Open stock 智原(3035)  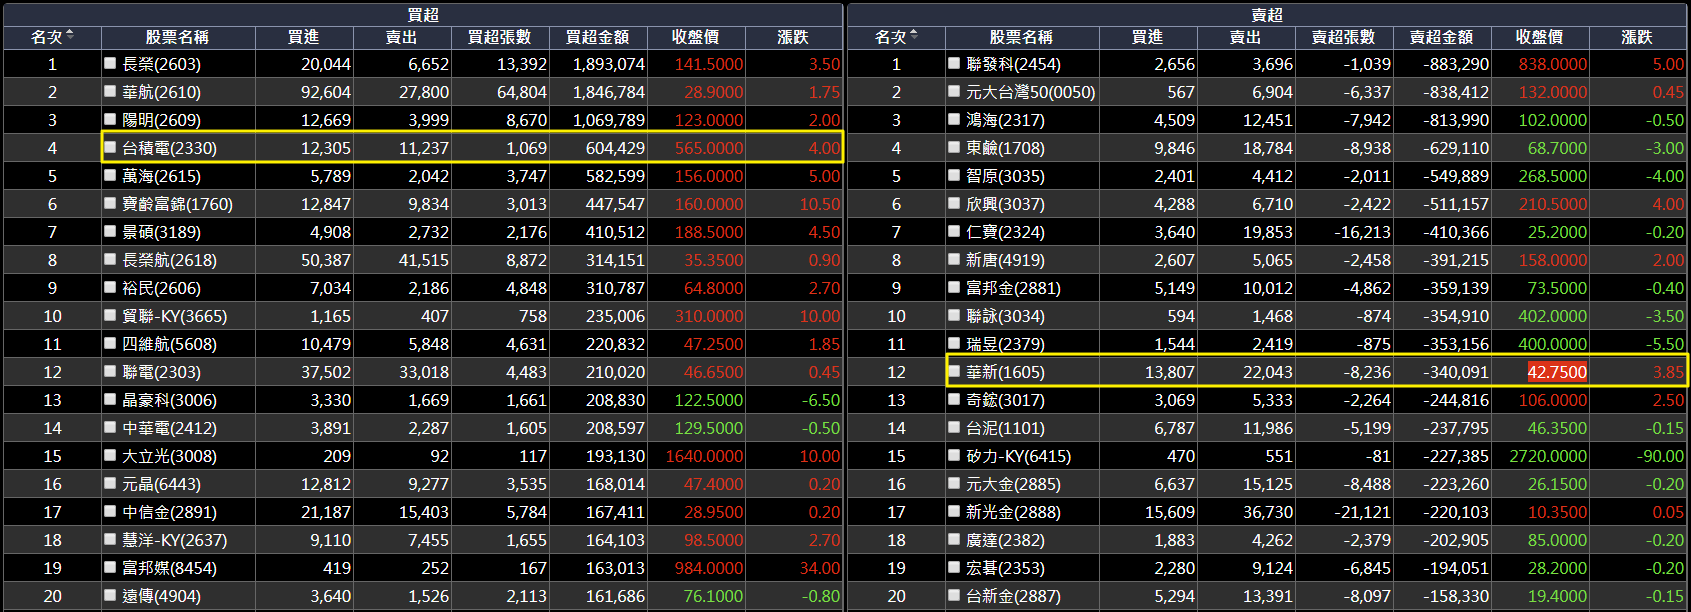[x=1005, y=176]
